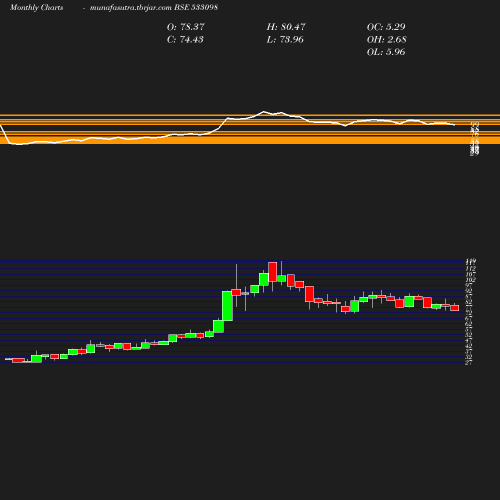Click the "107" price axis label

coord(471,274)
